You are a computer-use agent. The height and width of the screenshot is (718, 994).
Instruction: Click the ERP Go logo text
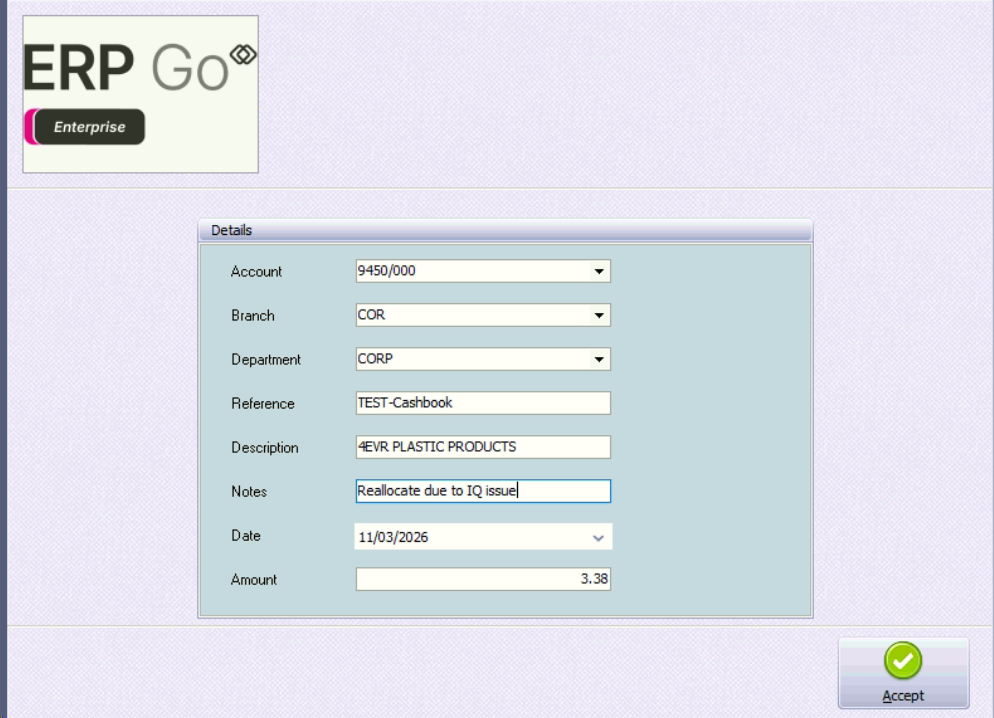click(x=125, y=70)
